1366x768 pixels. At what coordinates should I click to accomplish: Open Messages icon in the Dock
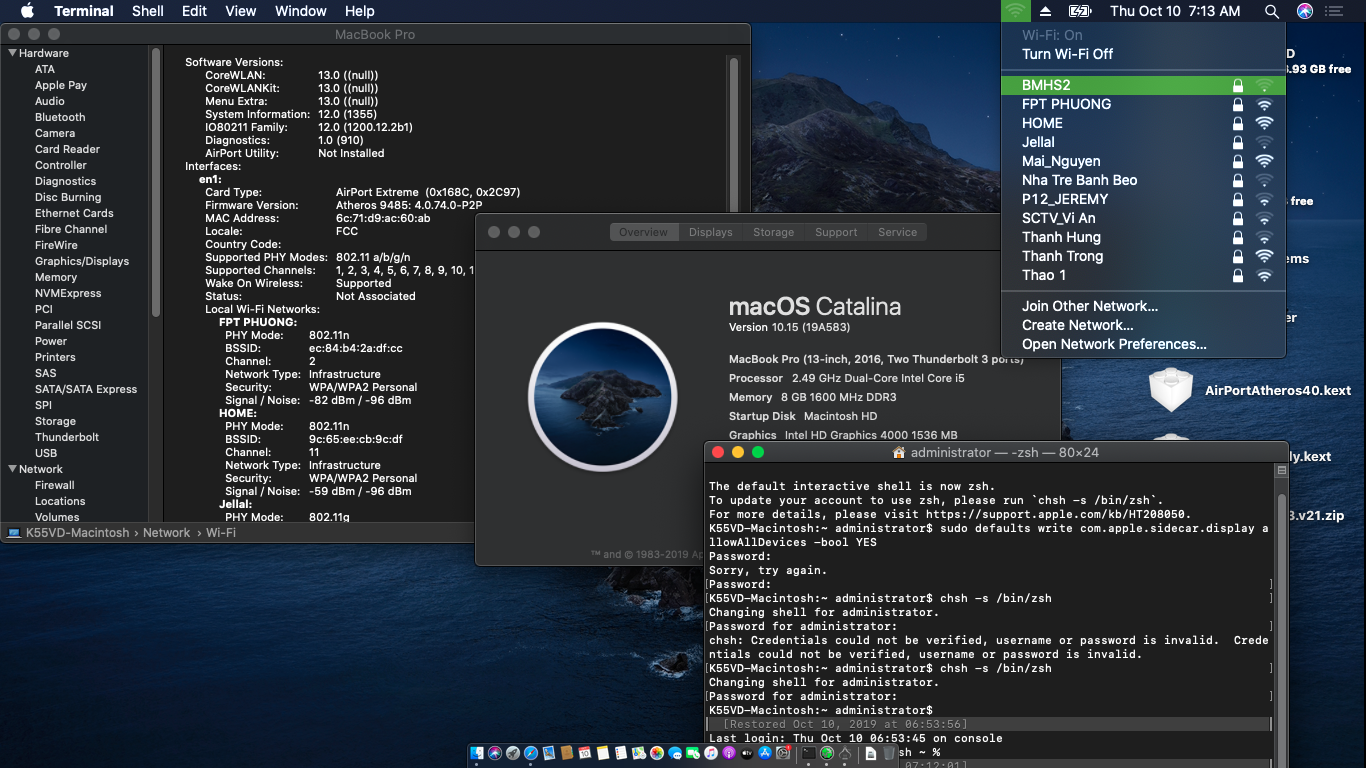click(675, 753)
